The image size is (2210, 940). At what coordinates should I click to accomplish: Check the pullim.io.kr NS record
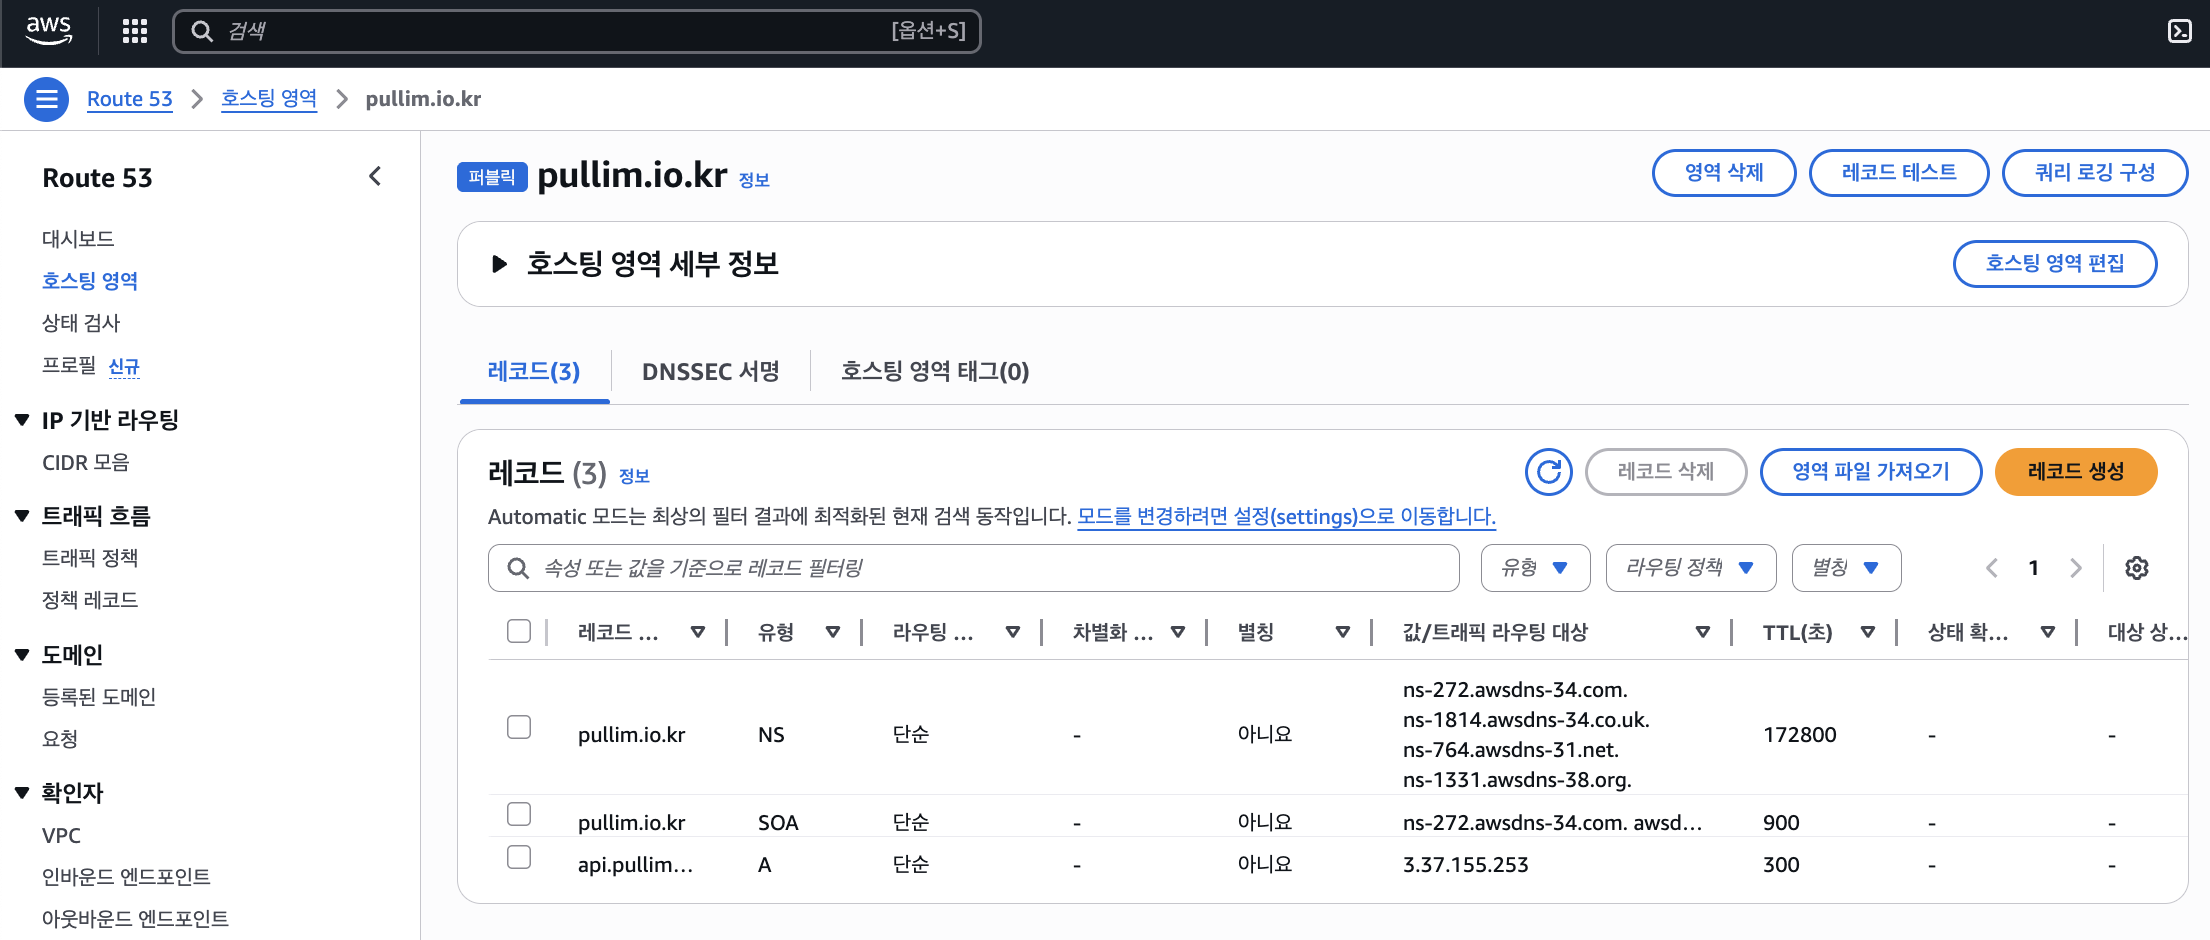[x=519, y=727]
